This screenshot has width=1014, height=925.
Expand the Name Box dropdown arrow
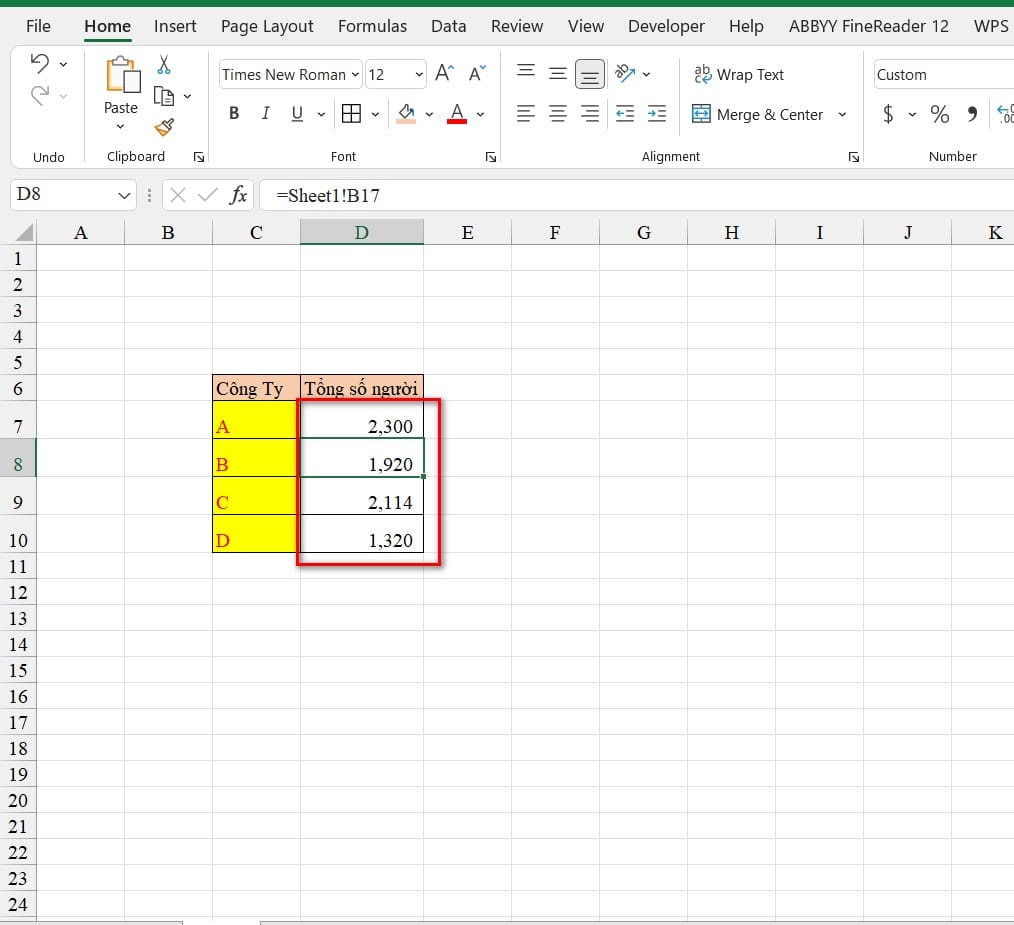click(x=125, y=195)
